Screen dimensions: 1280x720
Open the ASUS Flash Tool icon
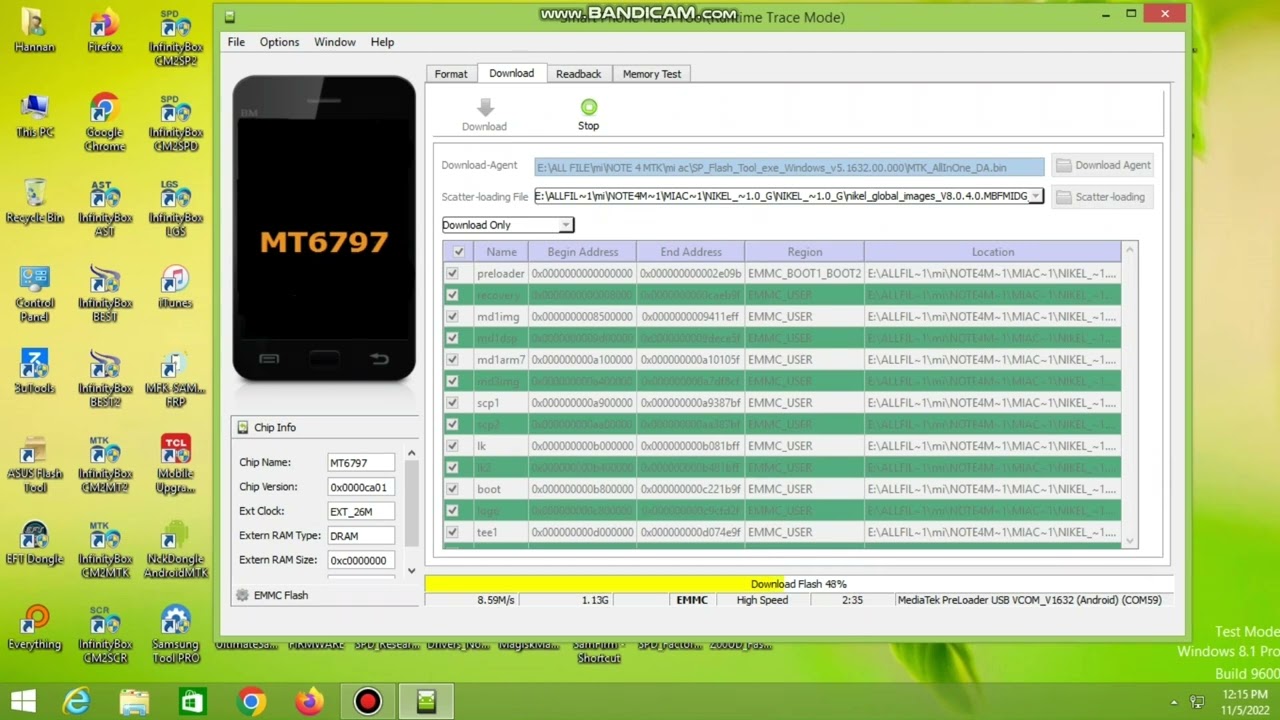pos(34,464)
